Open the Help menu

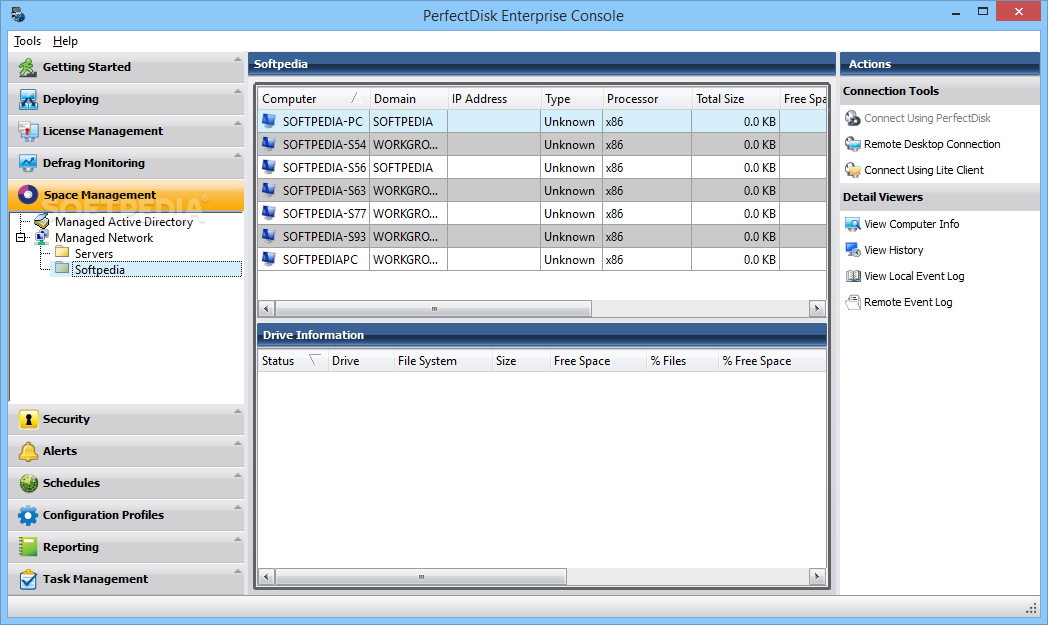66,41
